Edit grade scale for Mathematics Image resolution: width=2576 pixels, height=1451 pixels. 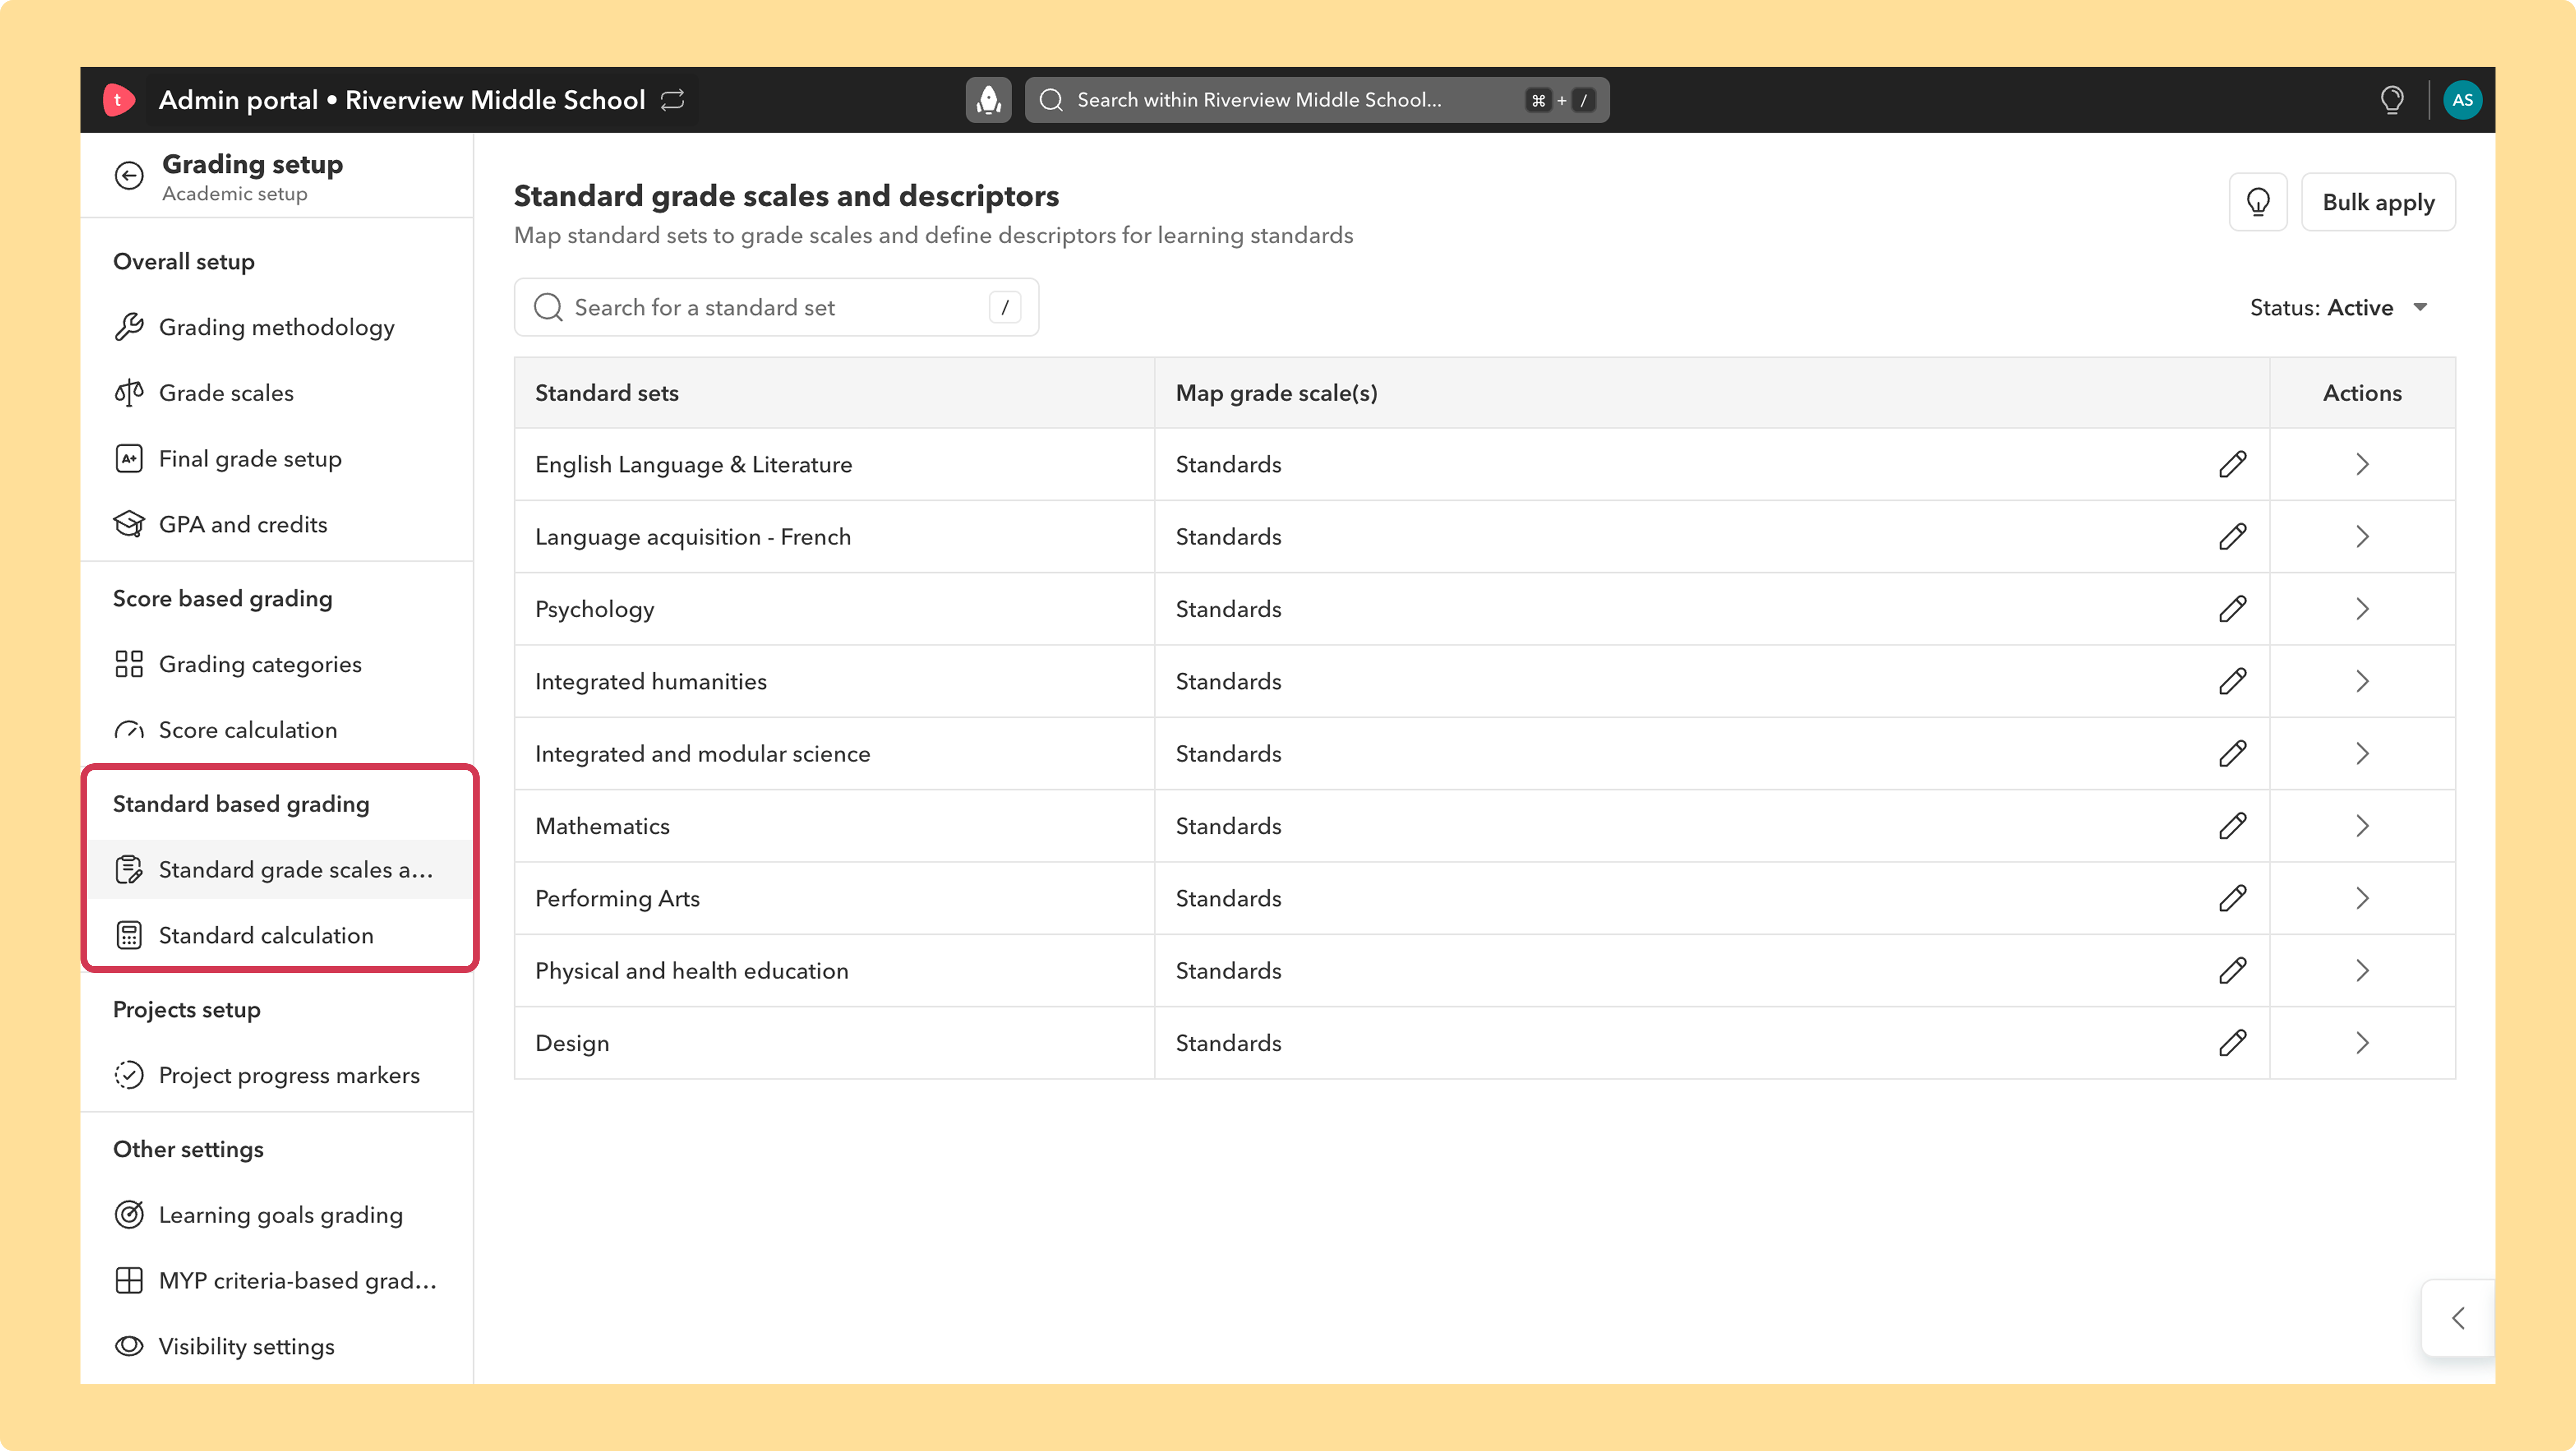tap(2233, 826)
